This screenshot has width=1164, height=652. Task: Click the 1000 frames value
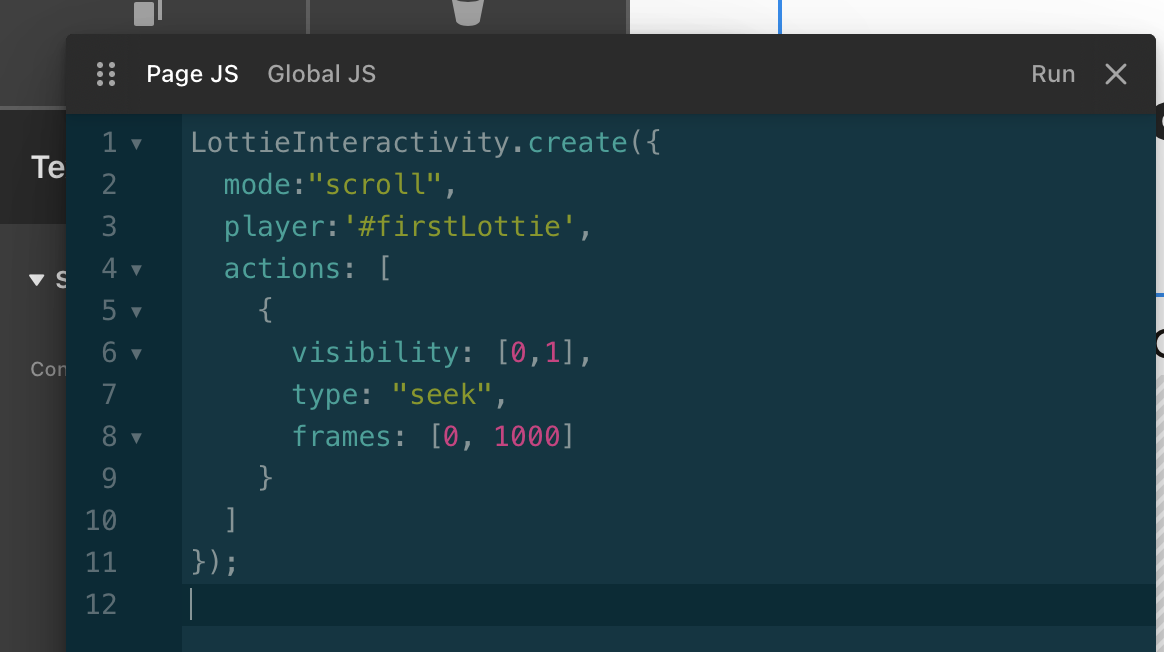click(x=527, y=437)
